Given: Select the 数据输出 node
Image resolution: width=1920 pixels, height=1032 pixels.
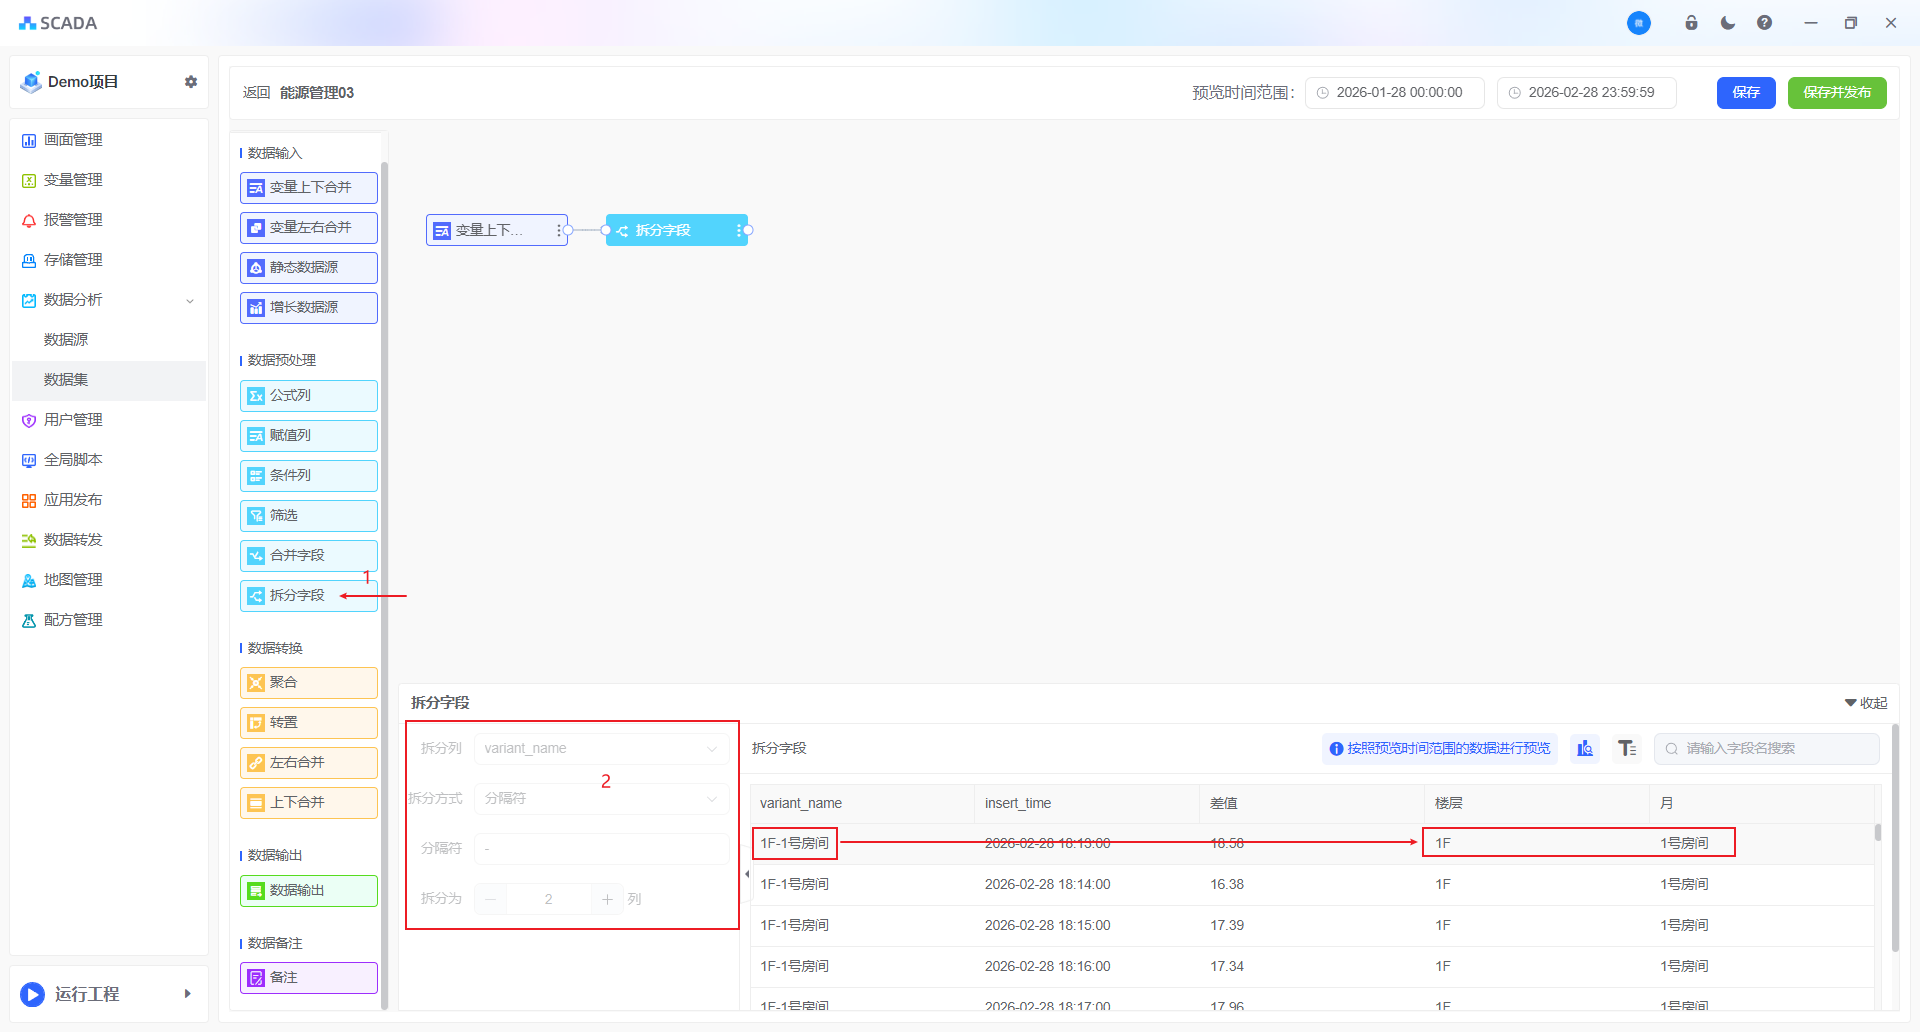Looking at the screenshot, I should (x=308, y=891).
